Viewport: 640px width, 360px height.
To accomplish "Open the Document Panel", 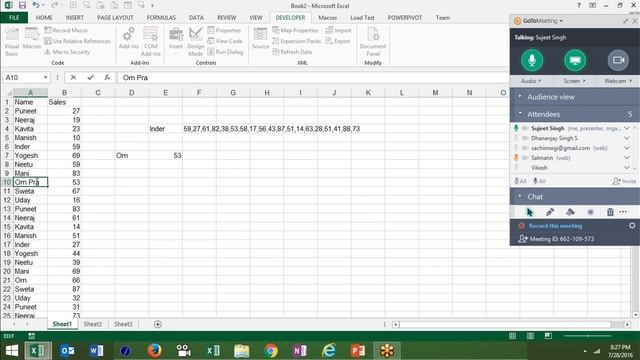I will (x=373, y=42).
